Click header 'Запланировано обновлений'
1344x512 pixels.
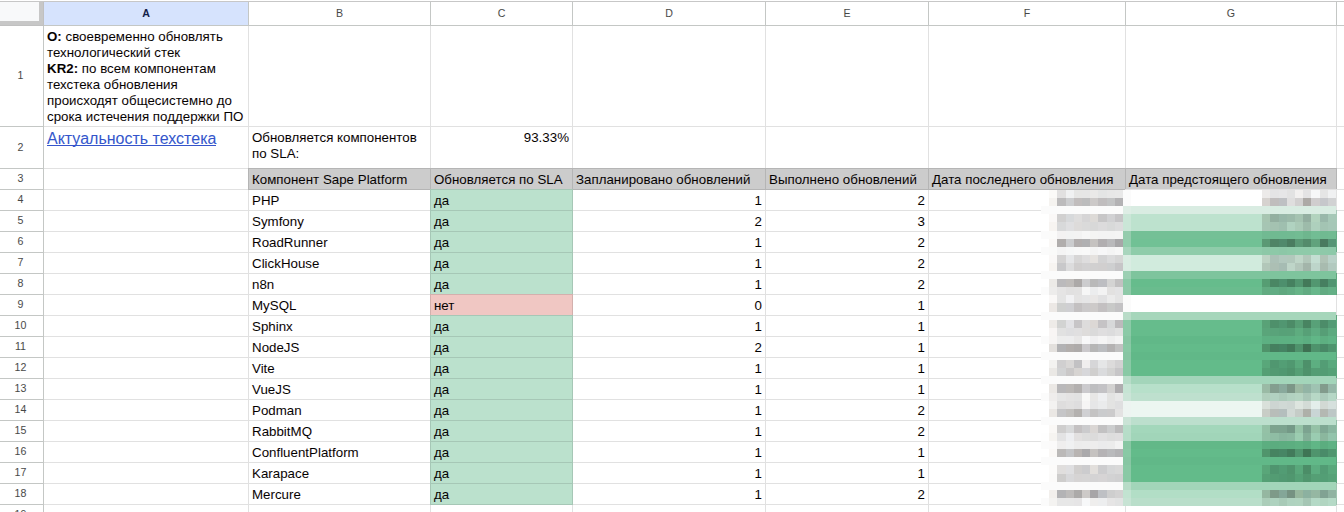point(669,179)
